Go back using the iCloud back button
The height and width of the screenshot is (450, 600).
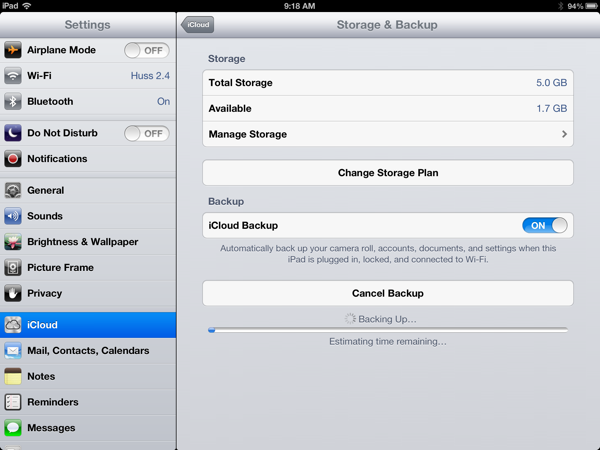[x=198, y=25]
